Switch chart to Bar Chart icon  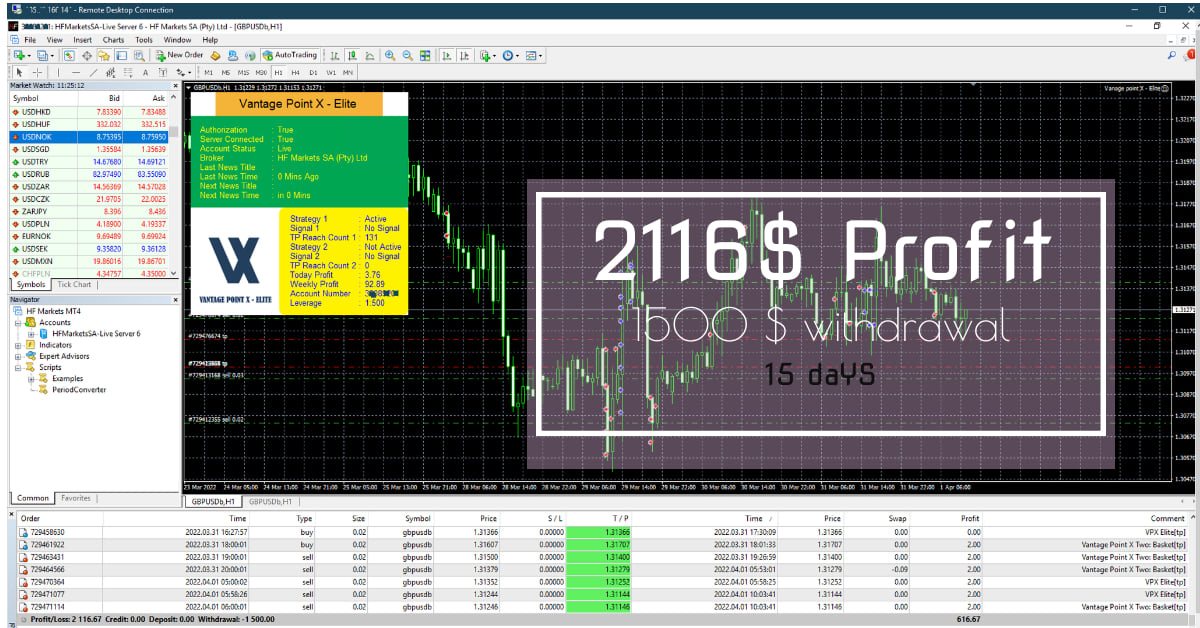[336, 55]
